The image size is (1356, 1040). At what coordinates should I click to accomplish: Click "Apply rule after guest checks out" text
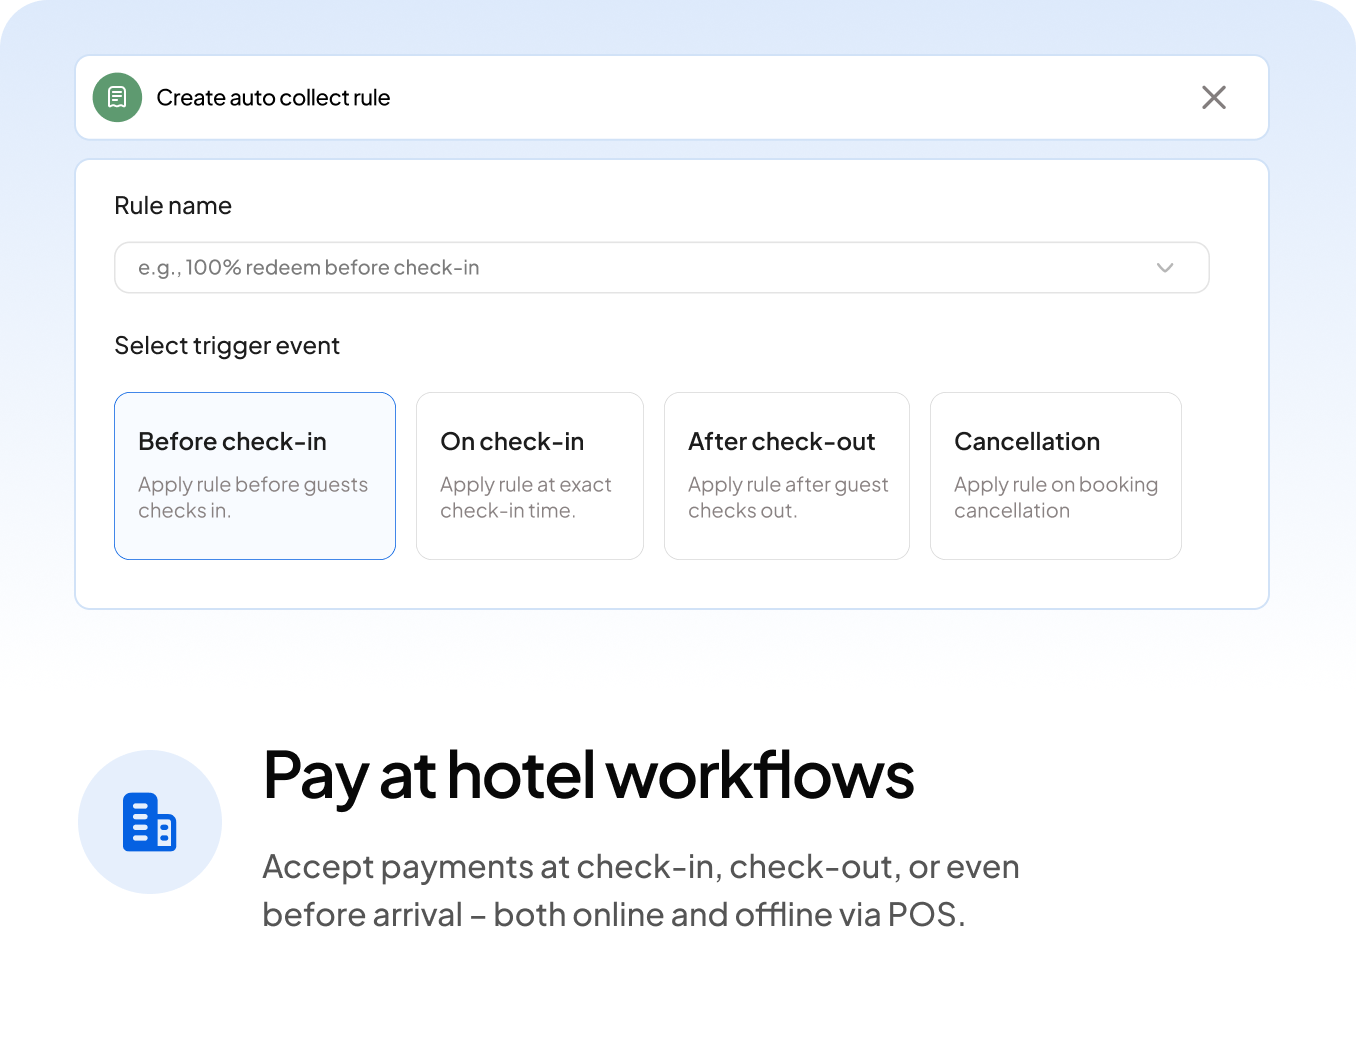pos(787,497)
